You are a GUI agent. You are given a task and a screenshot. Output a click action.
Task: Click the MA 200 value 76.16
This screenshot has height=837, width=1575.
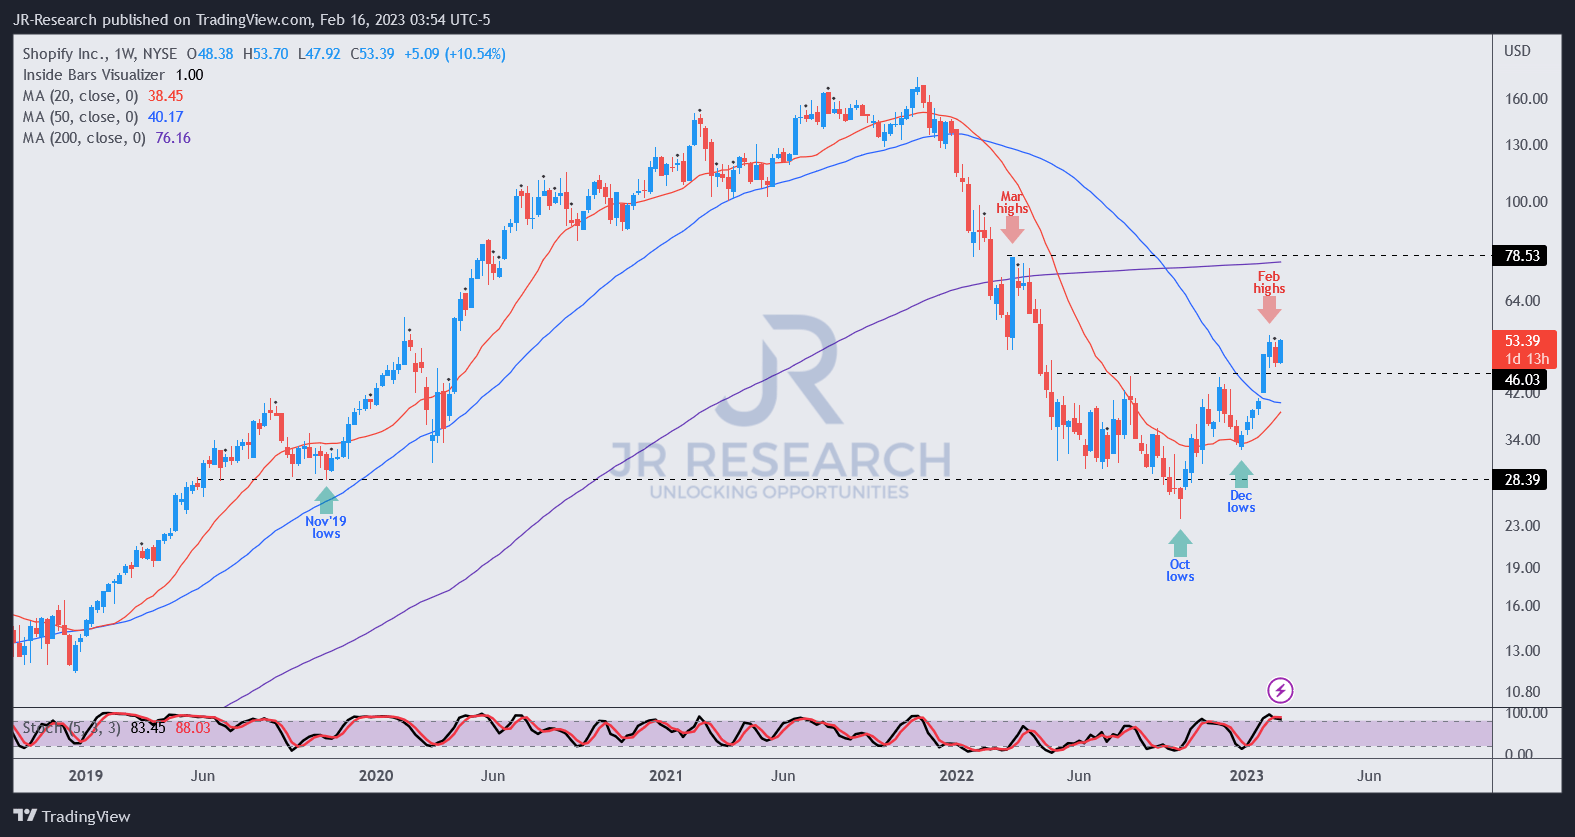pos(173,138)
